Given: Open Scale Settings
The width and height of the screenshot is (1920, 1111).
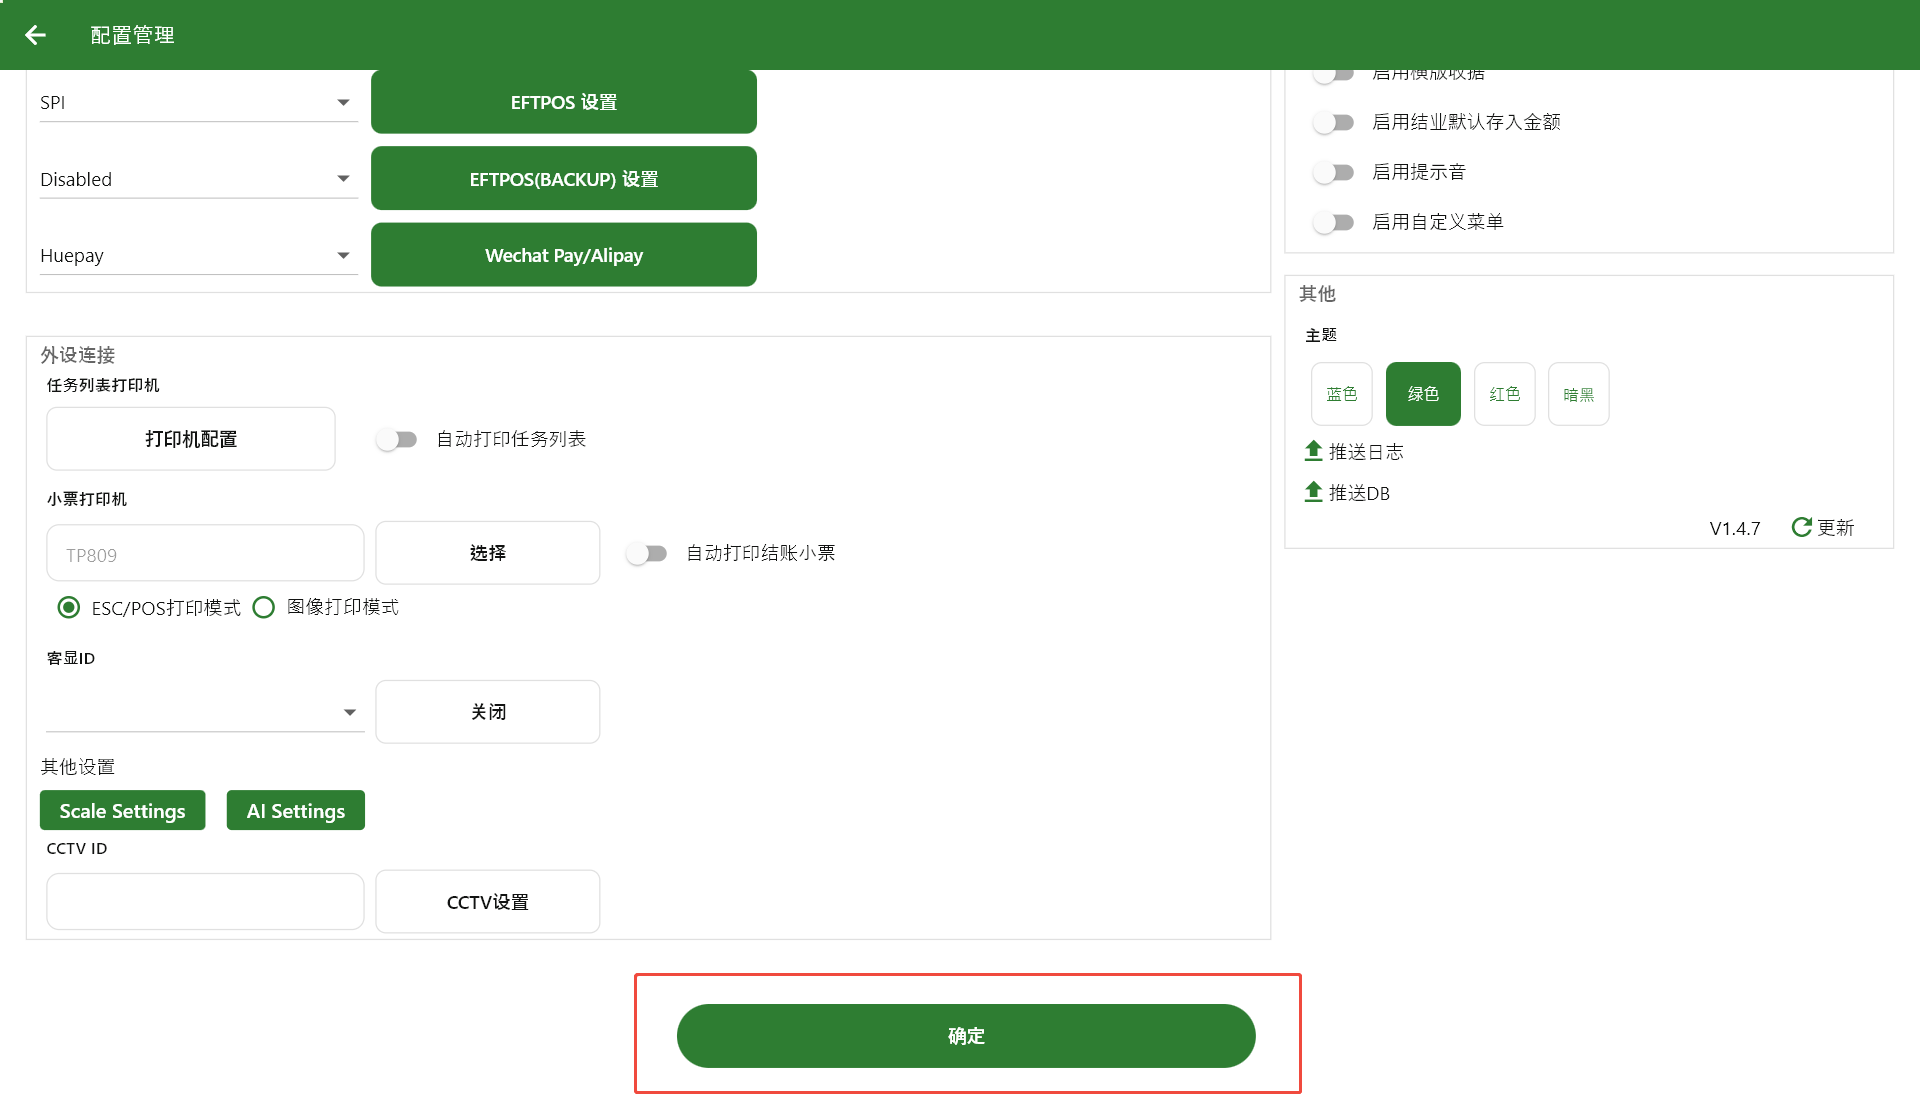Looking at the screenshot, I should (122, 810).
